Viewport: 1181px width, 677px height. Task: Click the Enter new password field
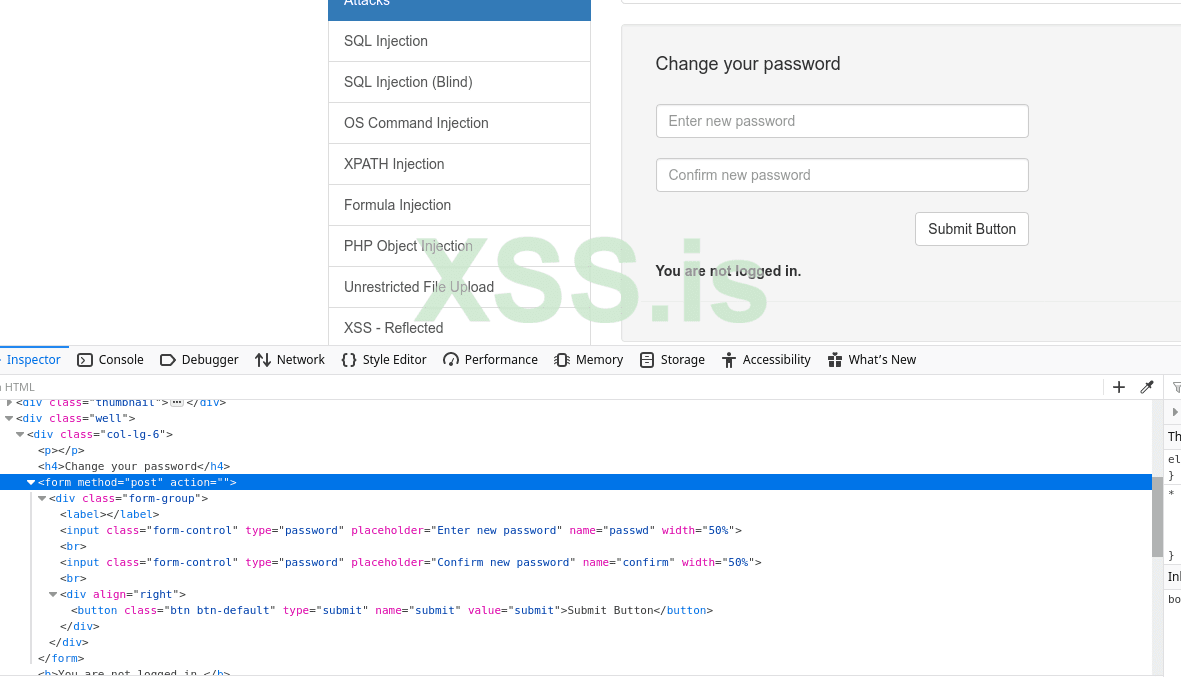click(x=841, y=121)
